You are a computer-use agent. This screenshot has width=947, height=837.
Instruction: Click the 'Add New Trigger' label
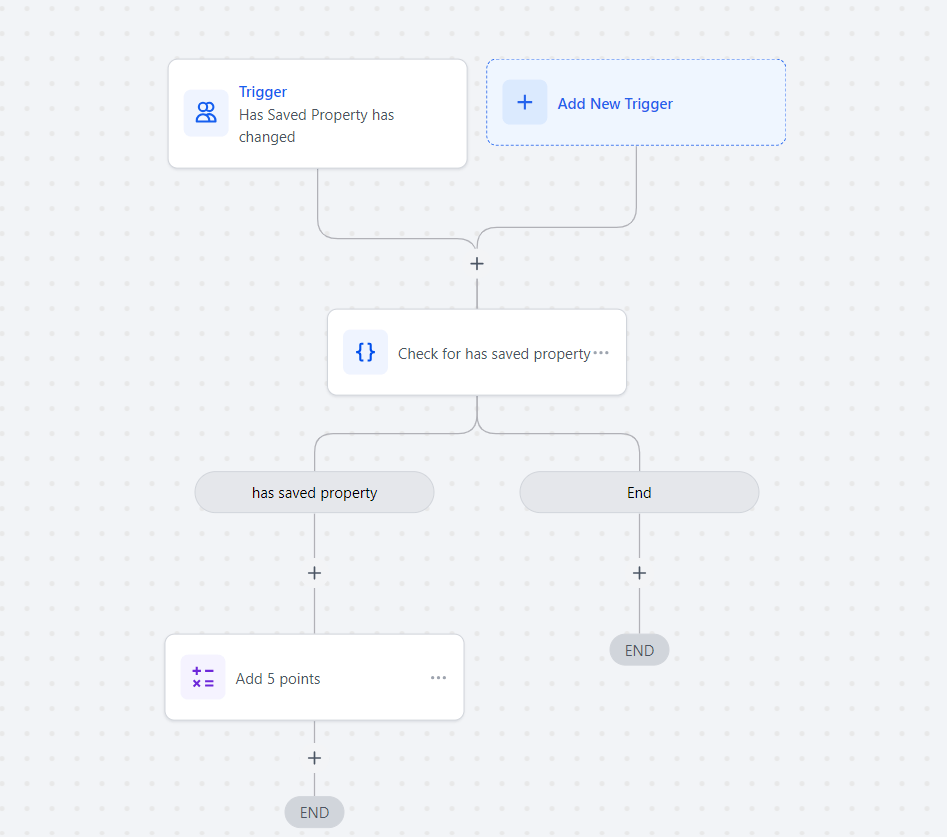615,104
